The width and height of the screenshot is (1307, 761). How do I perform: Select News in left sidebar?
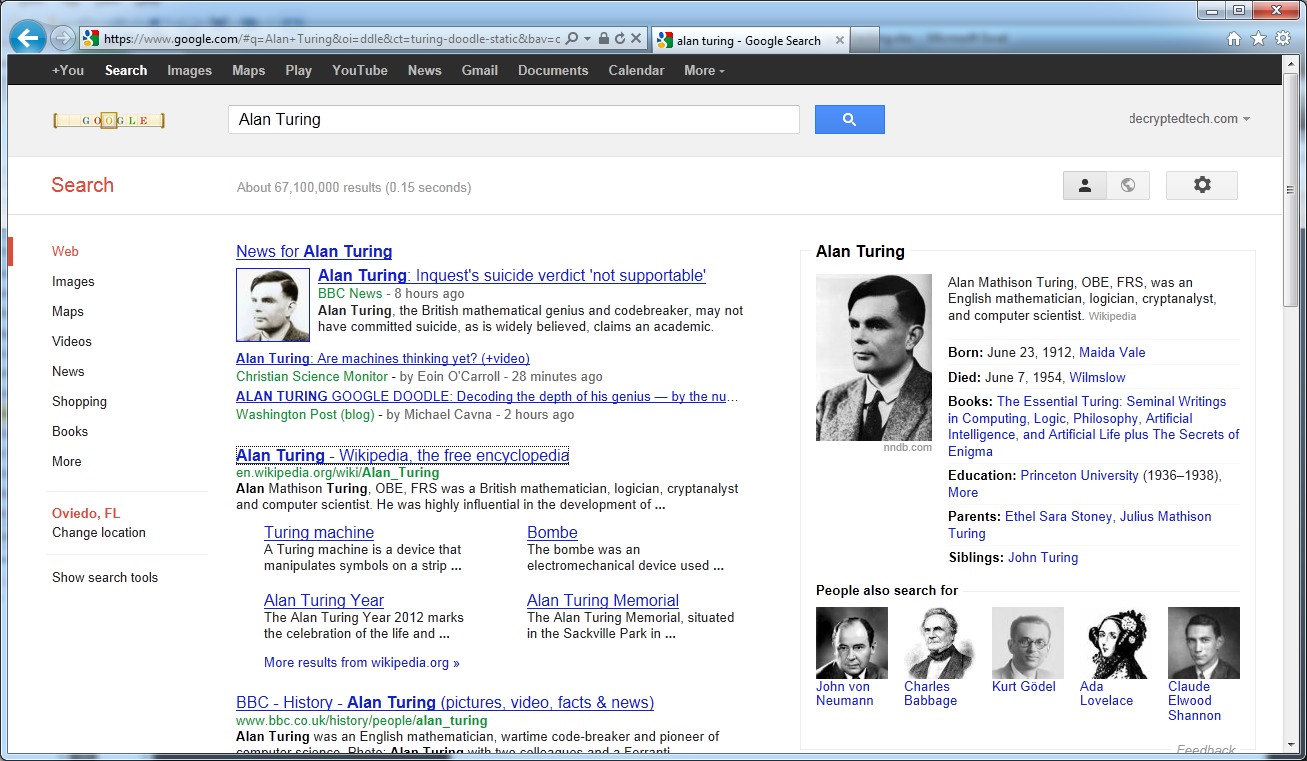click(x=68, y=371)
